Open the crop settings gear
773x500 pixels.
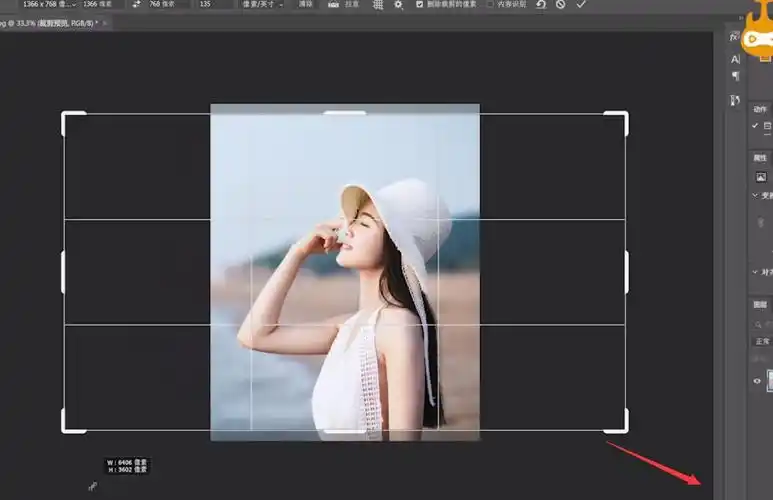tap(397, 5)
